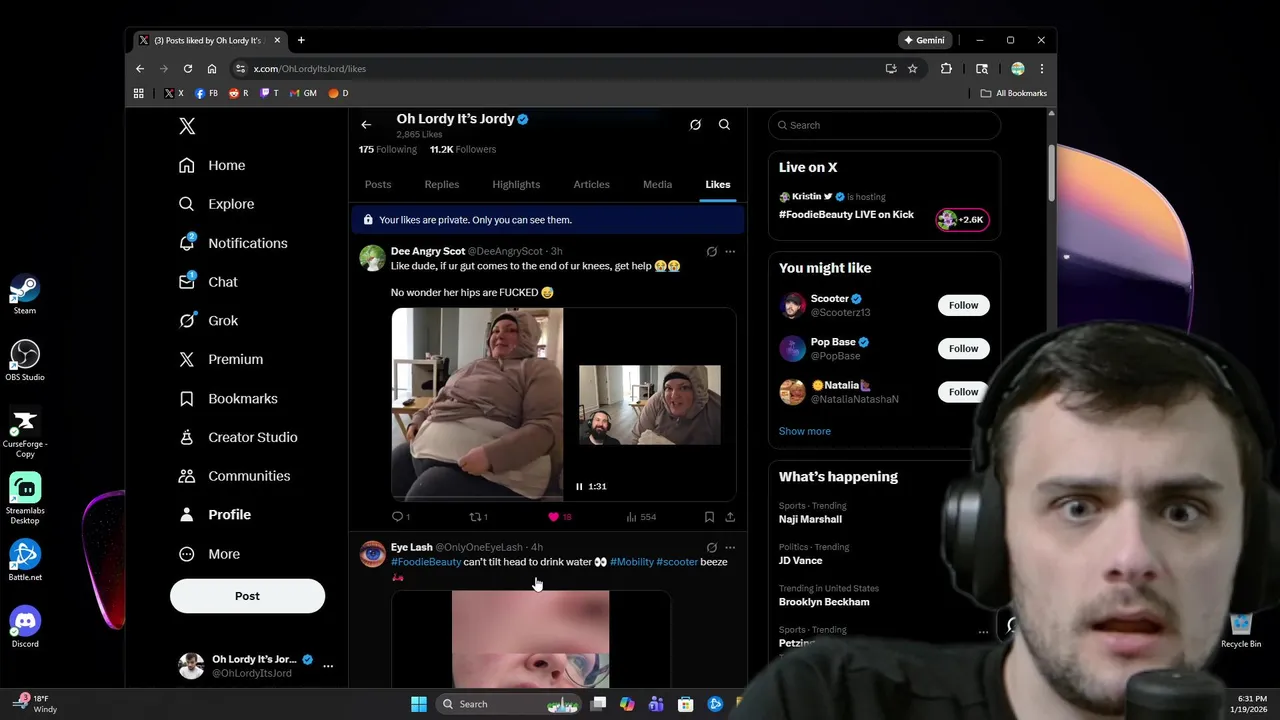Unlike the Dee Angry Scot post
The image size is (1280, 720).
click(553, 517)
